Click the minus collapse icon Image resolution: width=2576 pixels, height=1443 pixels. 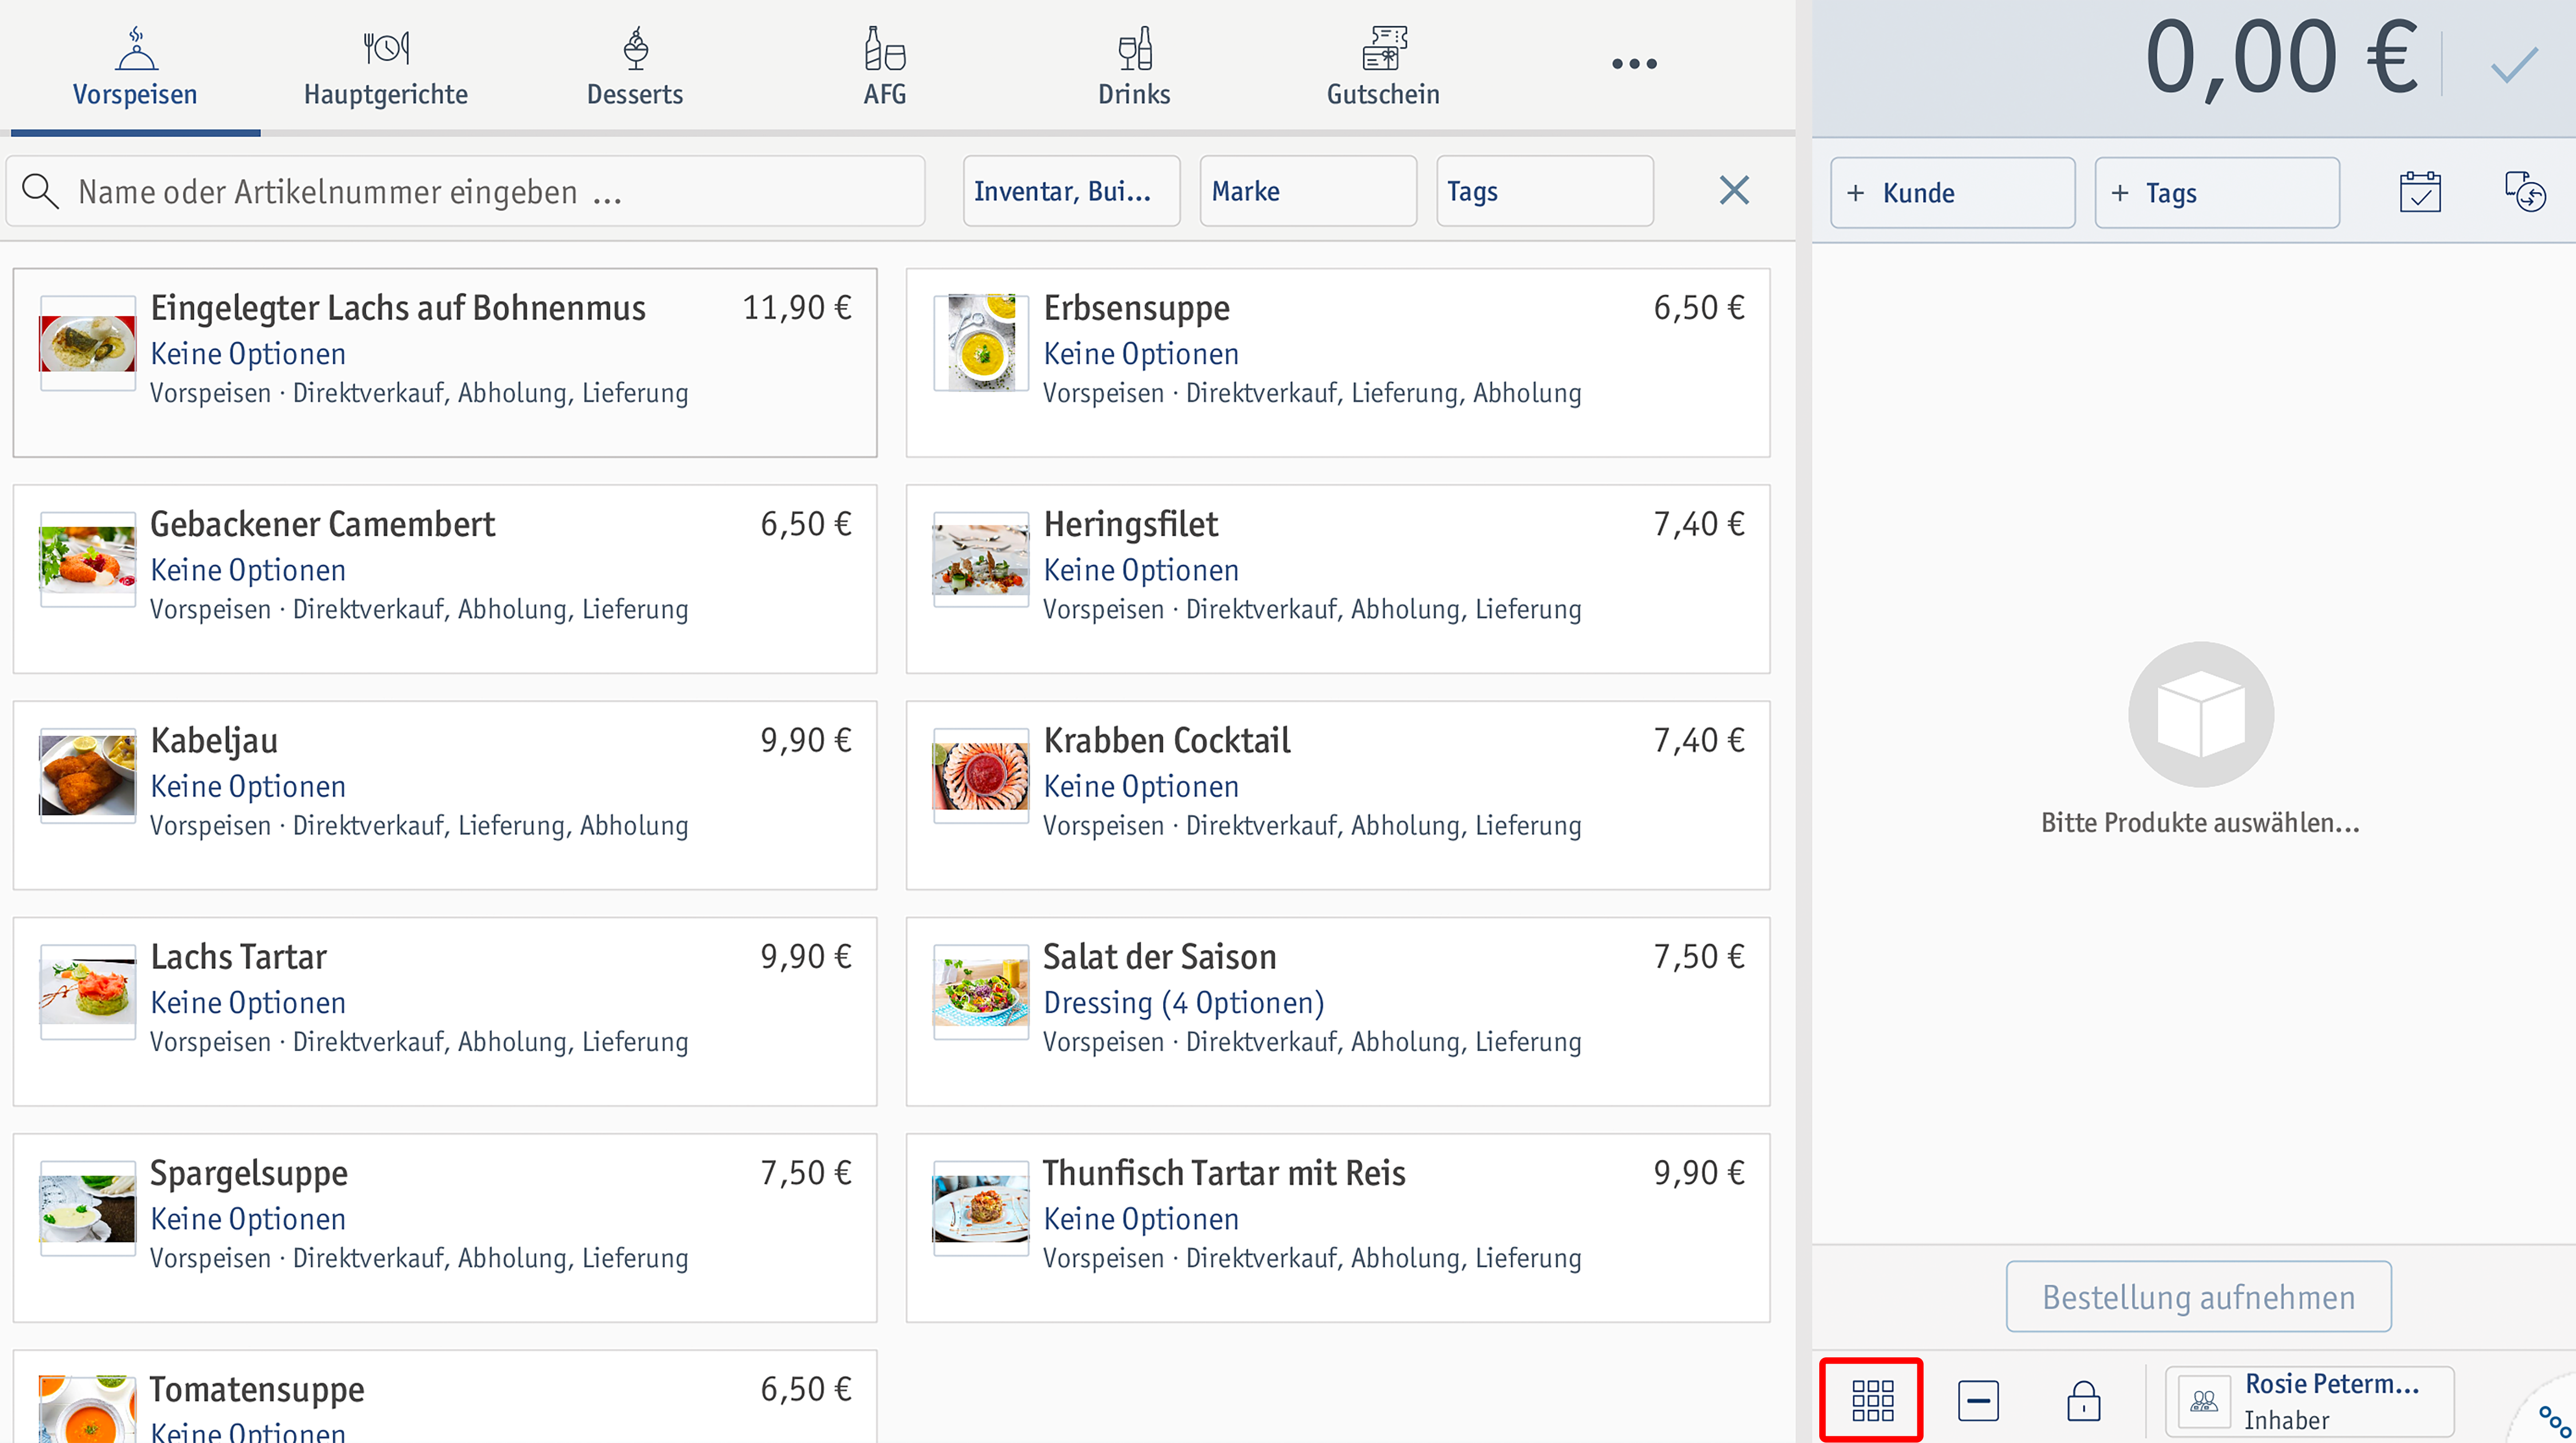pos(1978,1401)
